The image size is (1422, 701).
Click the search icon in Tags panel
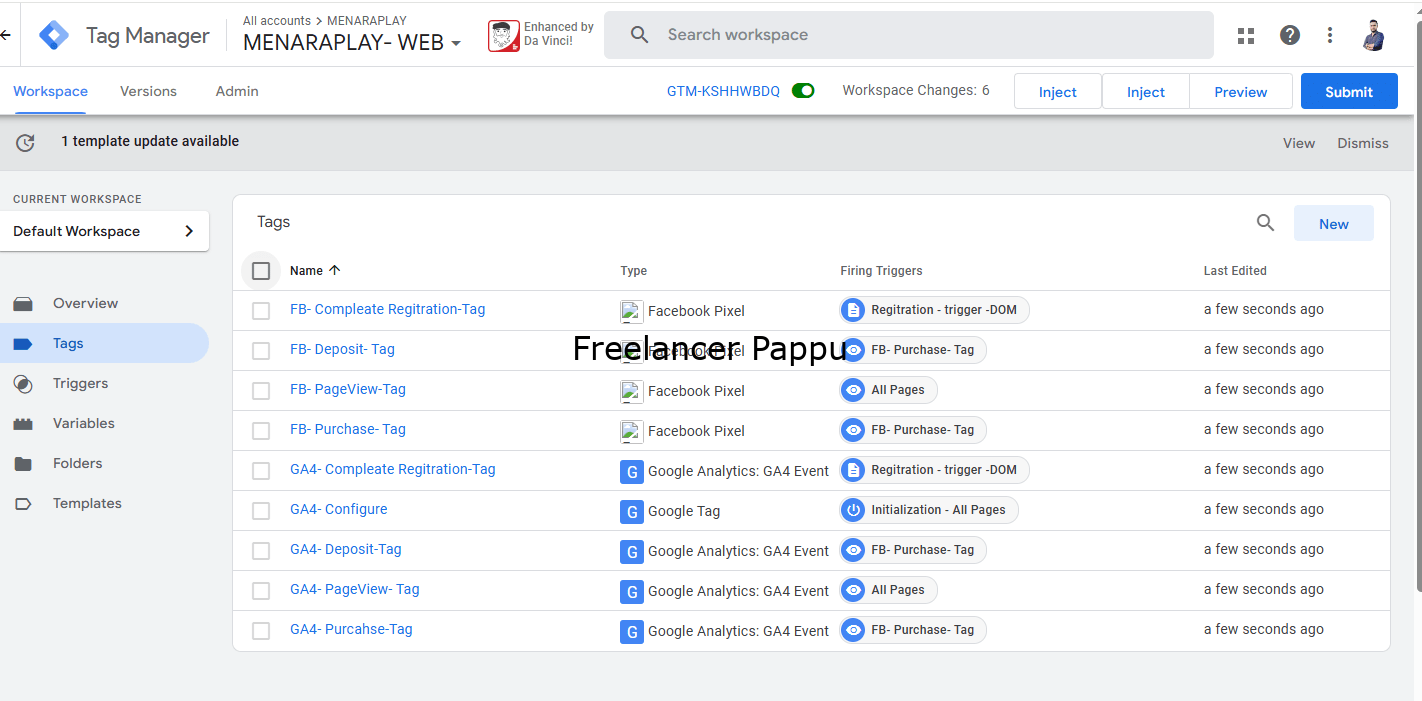click(1265, 223)
